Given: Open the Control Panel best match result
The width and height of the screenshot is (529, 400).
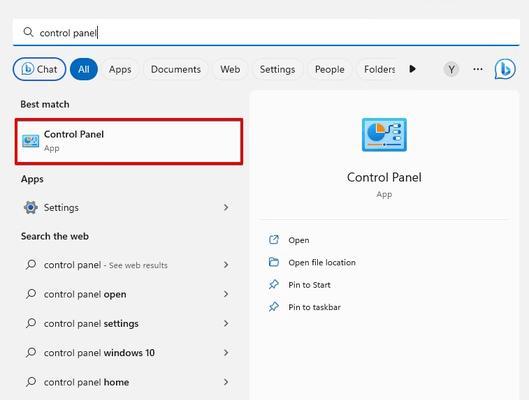Looking at the screenshot, I should click(x=129, y=141).
